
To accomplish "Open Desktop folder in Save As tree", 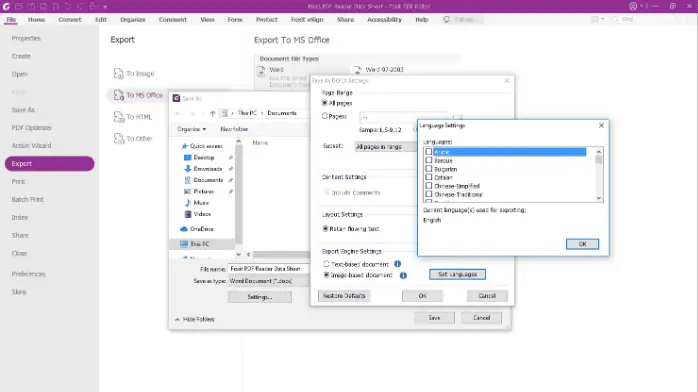I will click(x=199, y=158).
